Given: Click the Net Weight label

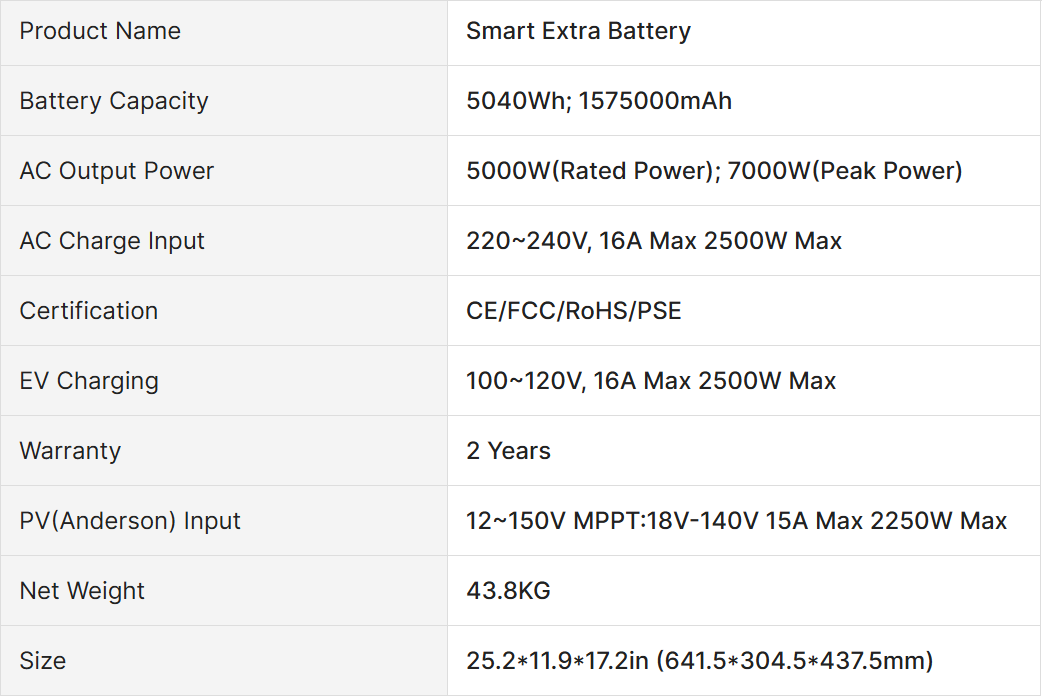Looking at the screenshot, I should coord(82,591).
